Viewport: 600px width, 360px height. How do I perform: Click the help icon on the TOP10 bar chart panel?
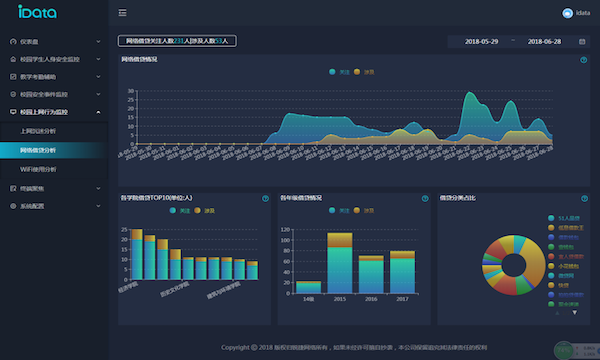pos(265,198)
